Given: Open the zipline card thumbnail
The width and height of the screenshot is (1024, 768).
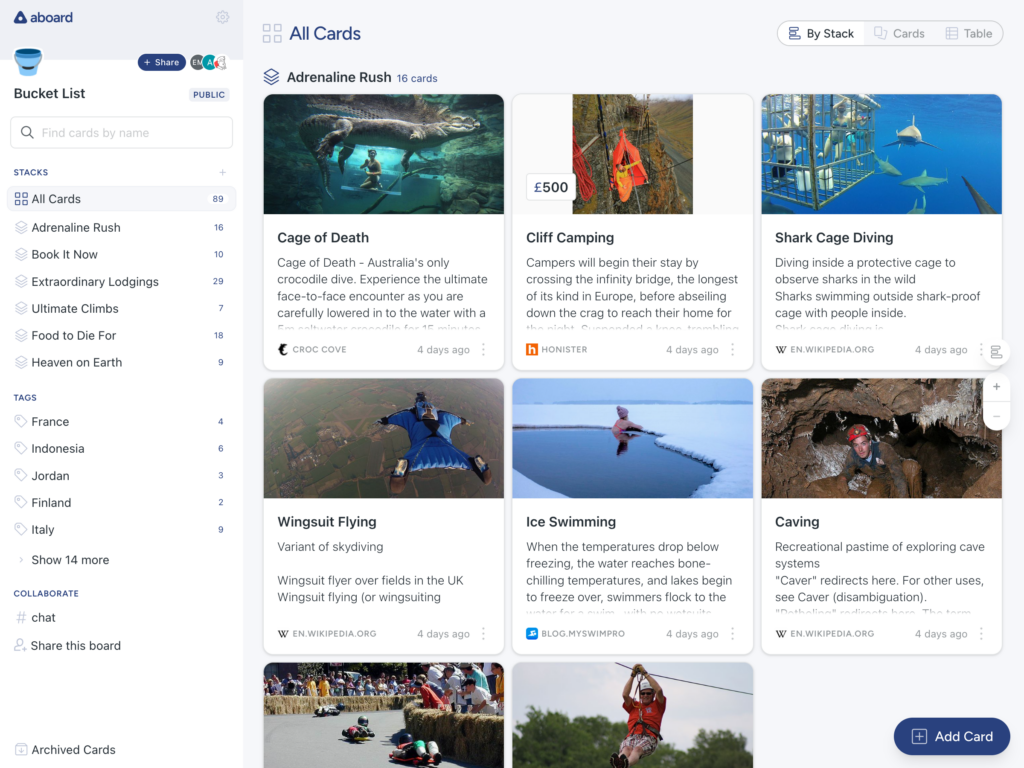Looking at the screenshot, I should [x=632, y=715].
